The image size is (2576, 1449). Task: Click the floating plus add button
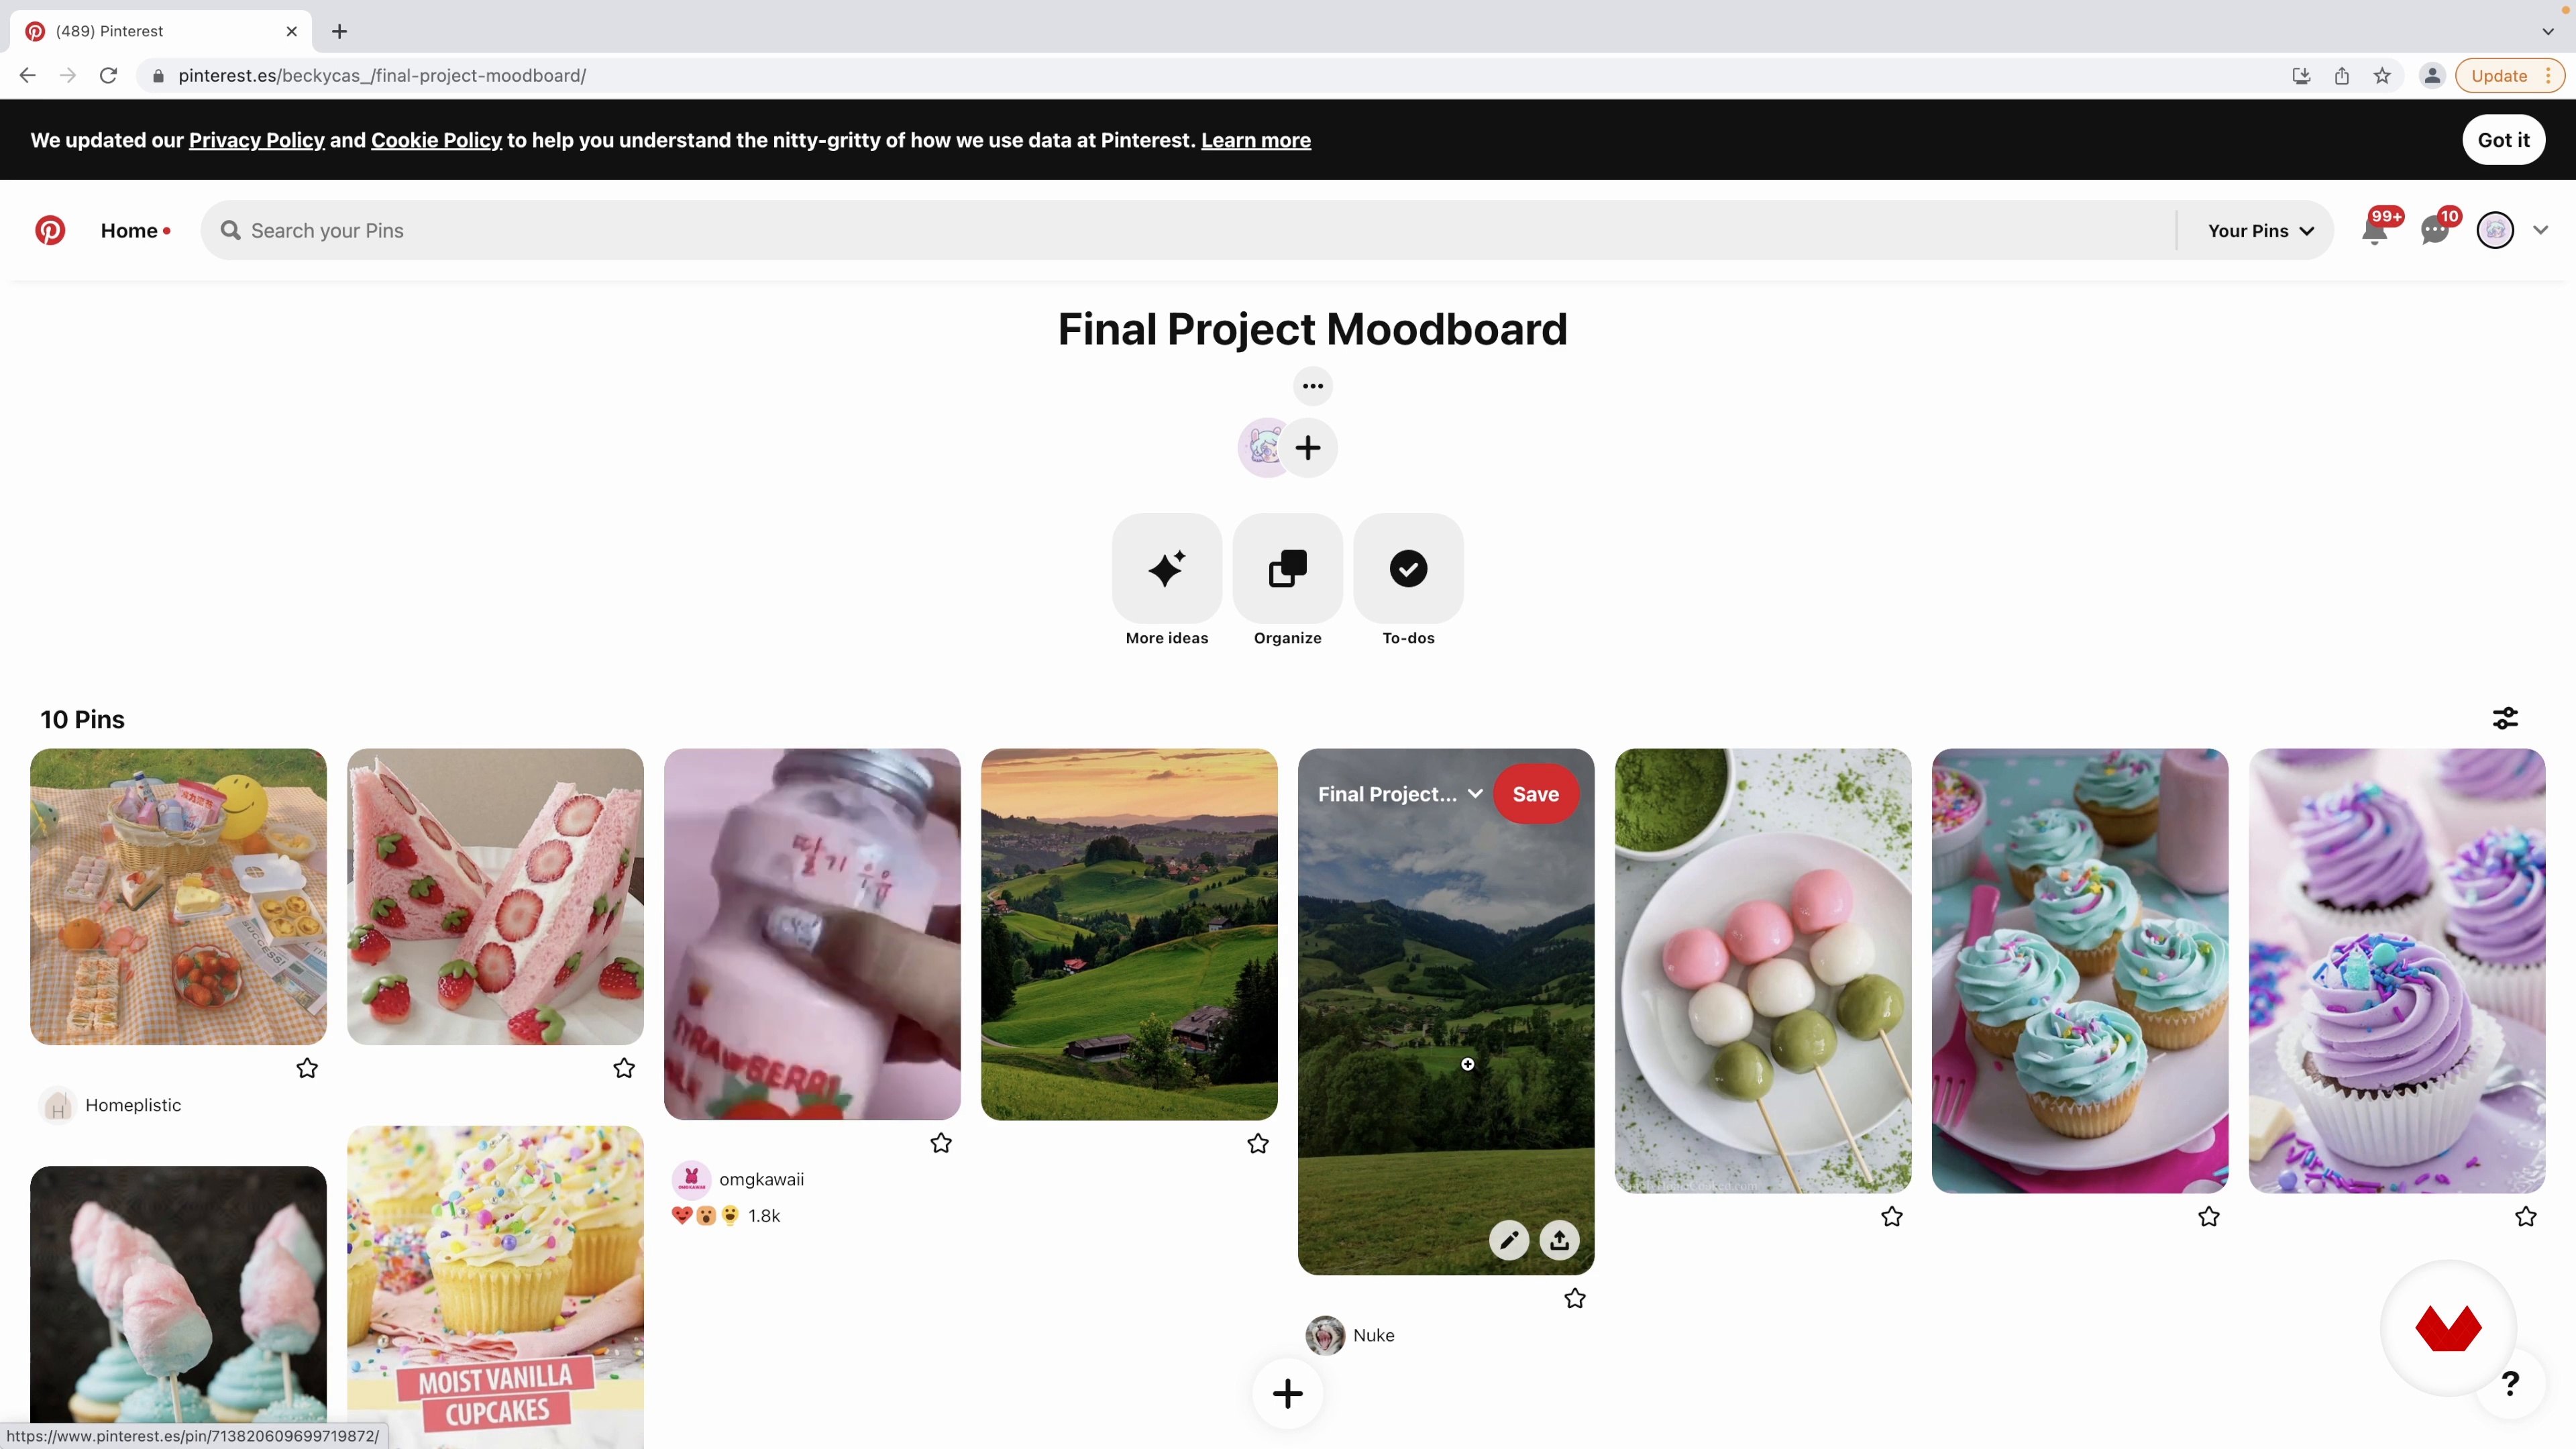coord(1288,1393)
